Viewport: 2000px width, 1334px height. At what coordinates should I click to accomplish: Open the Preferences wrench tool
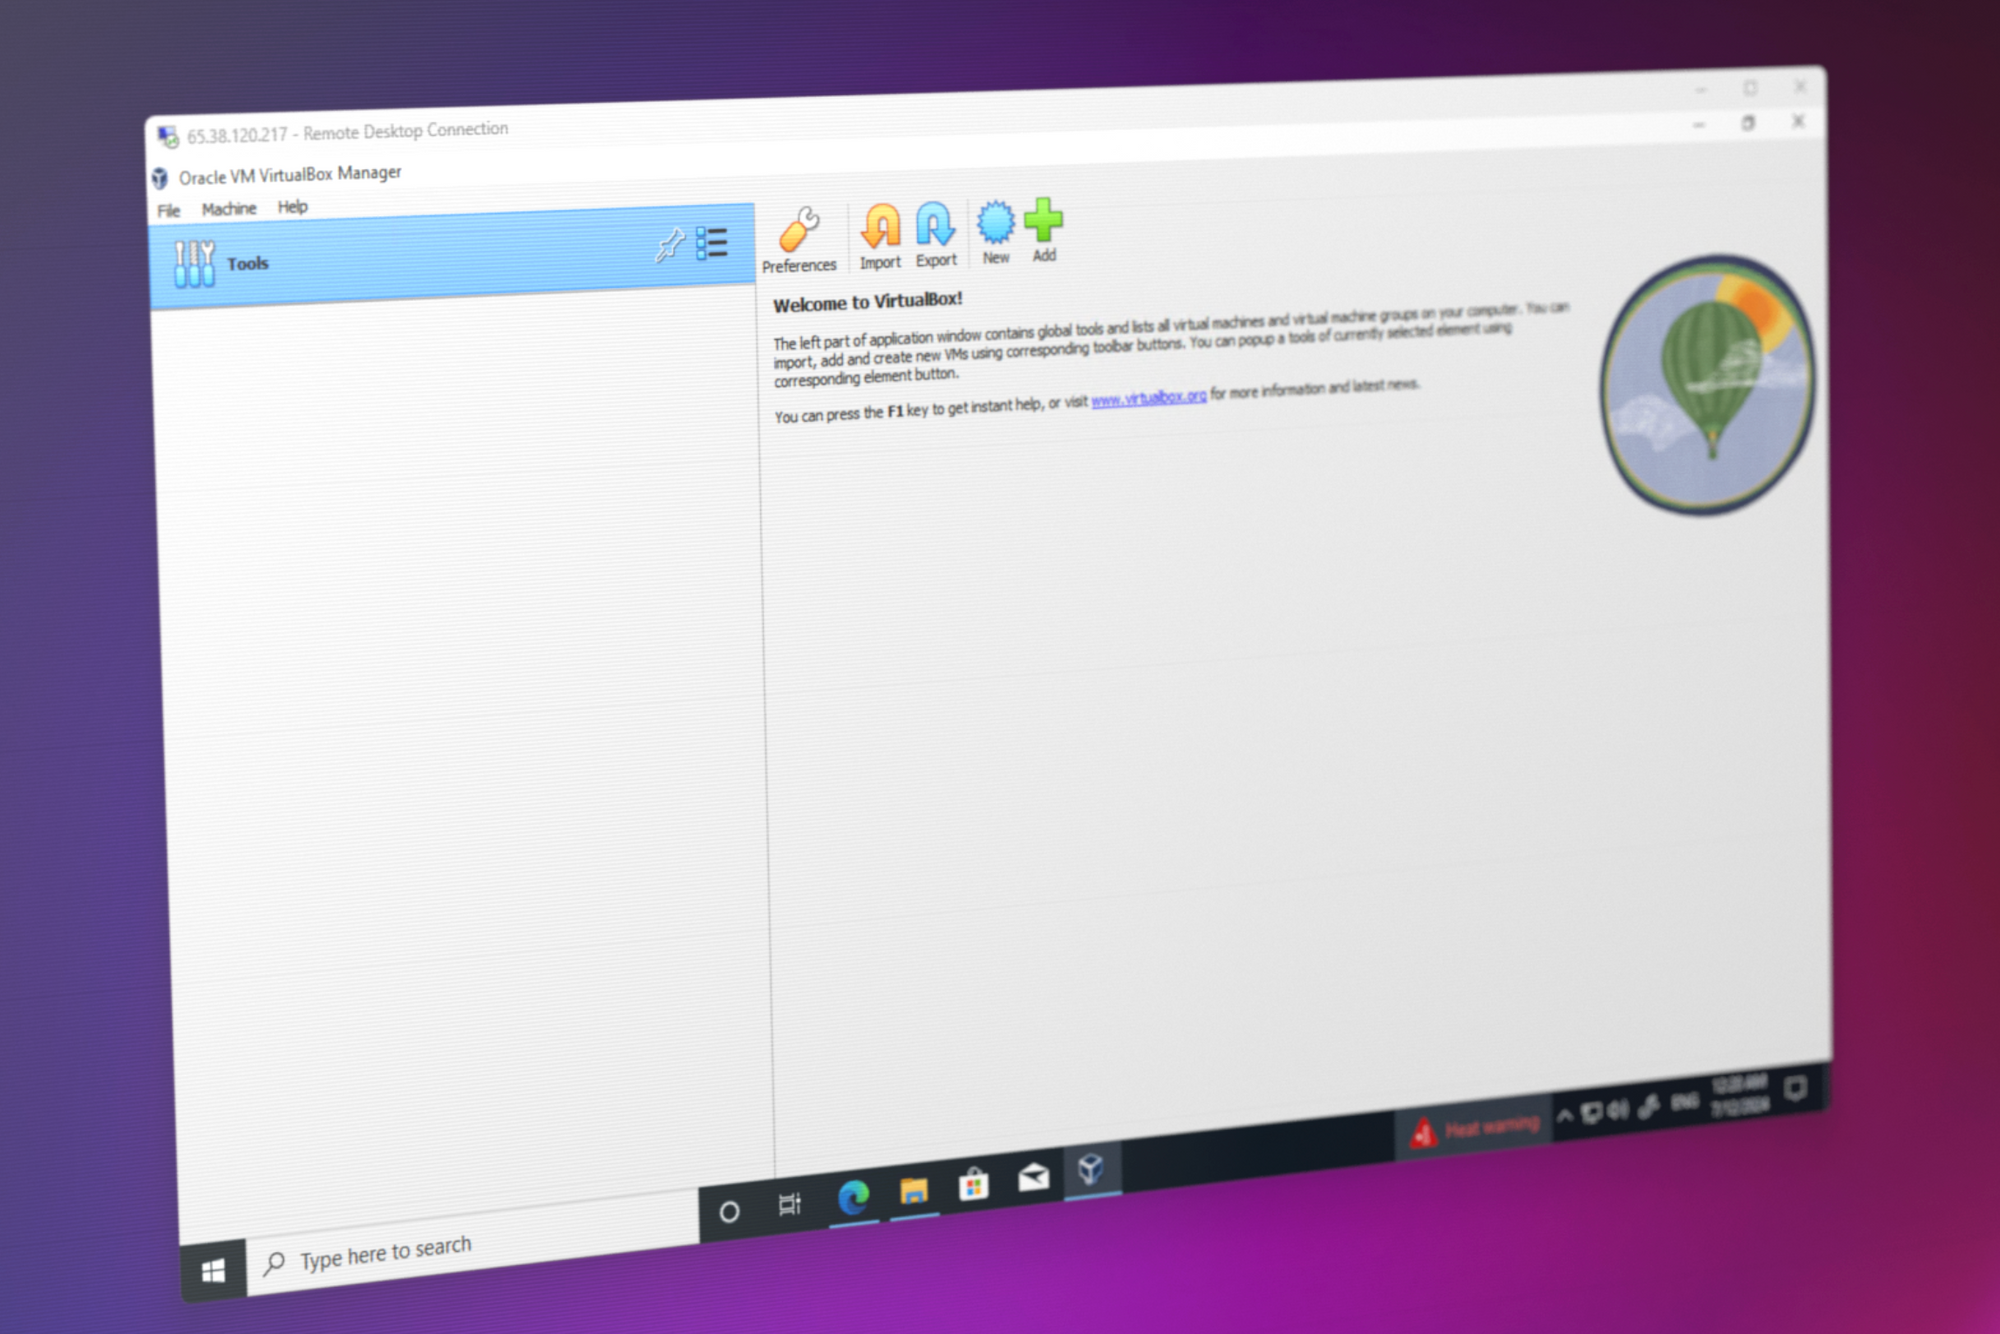799,240
